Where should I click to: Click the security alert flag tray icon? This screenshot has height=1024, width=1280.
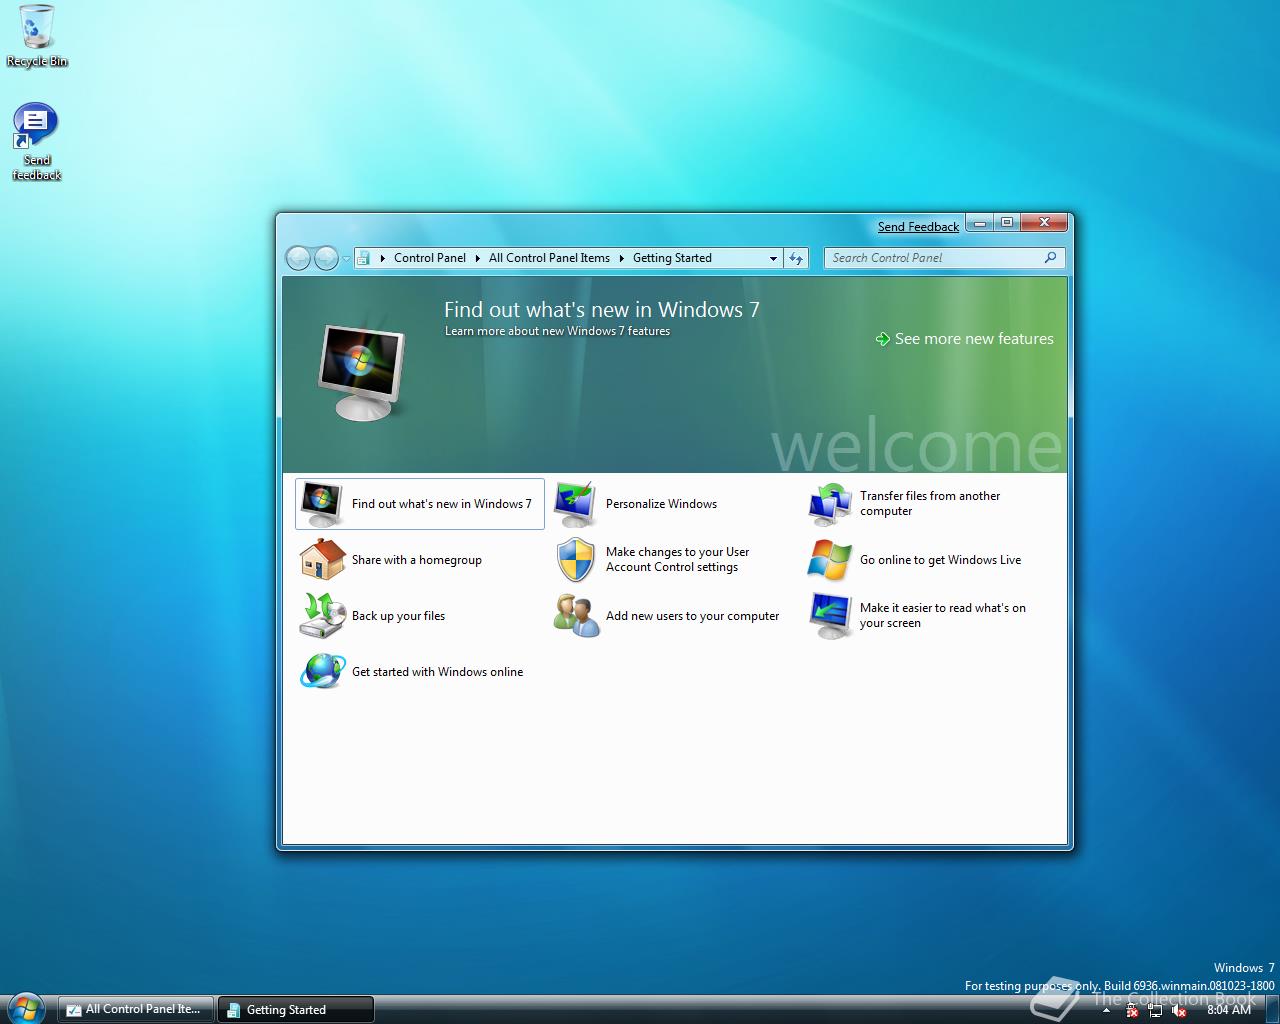(x=1131, y=1010)
